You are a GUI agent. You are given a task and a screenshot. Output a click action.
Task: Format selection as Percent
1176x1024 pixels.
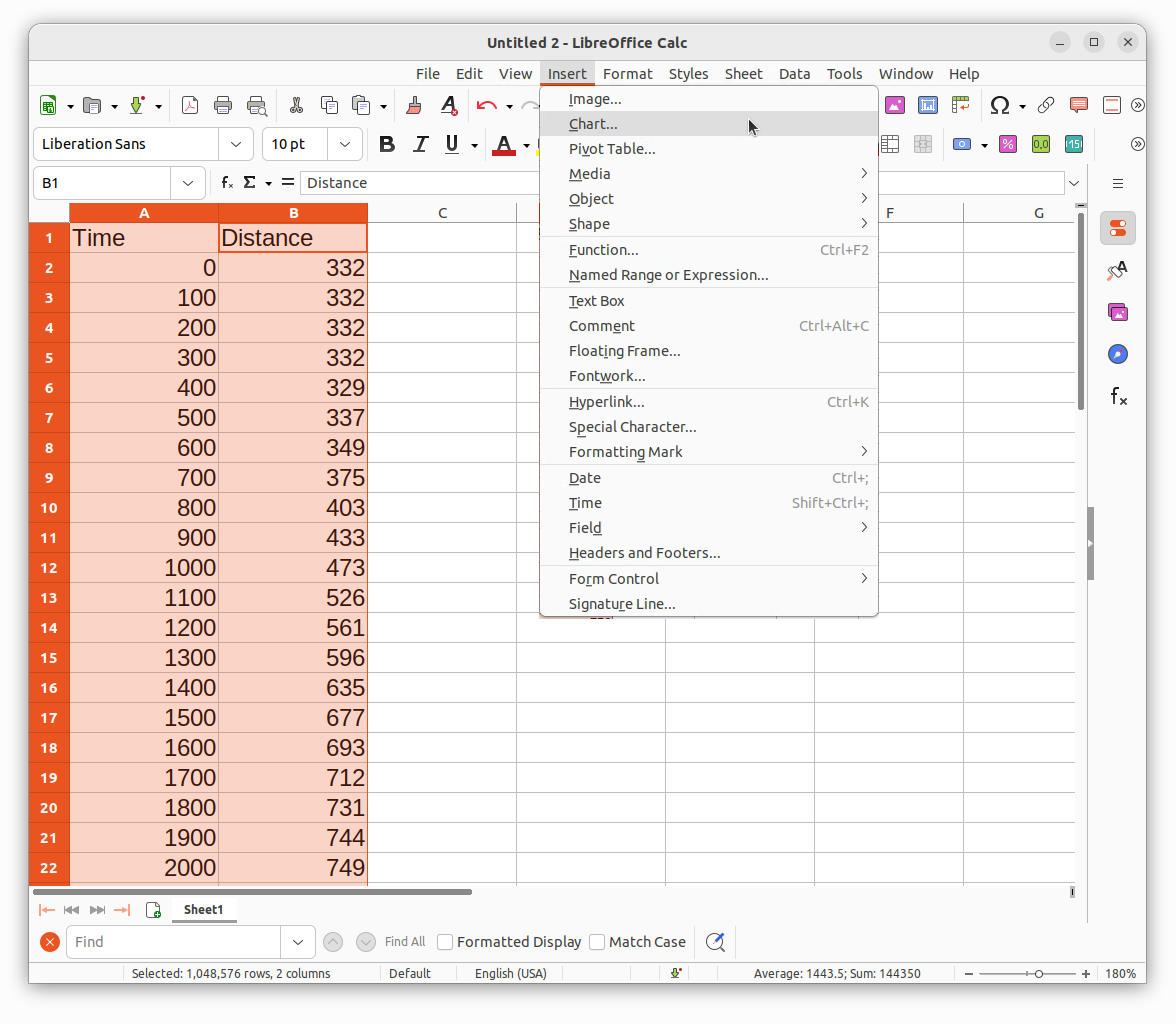[1008, 144]
